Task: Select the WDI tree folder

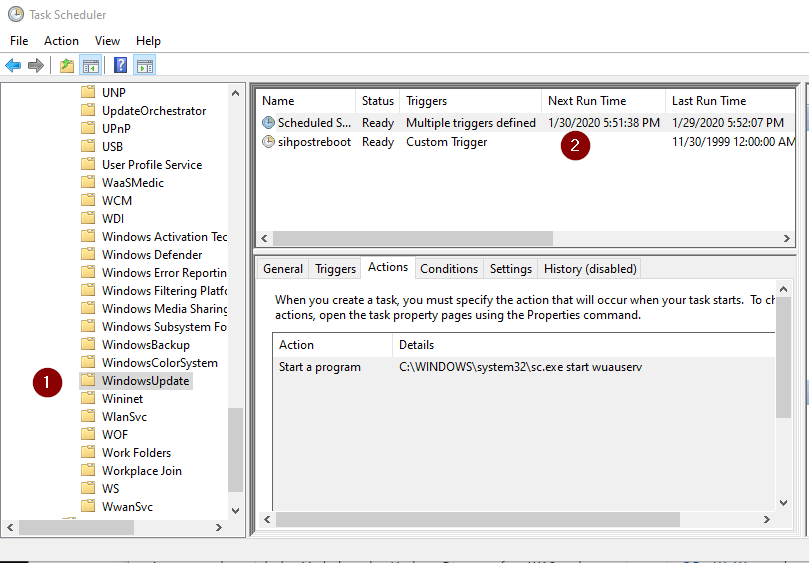Action: tap(113, 218)
